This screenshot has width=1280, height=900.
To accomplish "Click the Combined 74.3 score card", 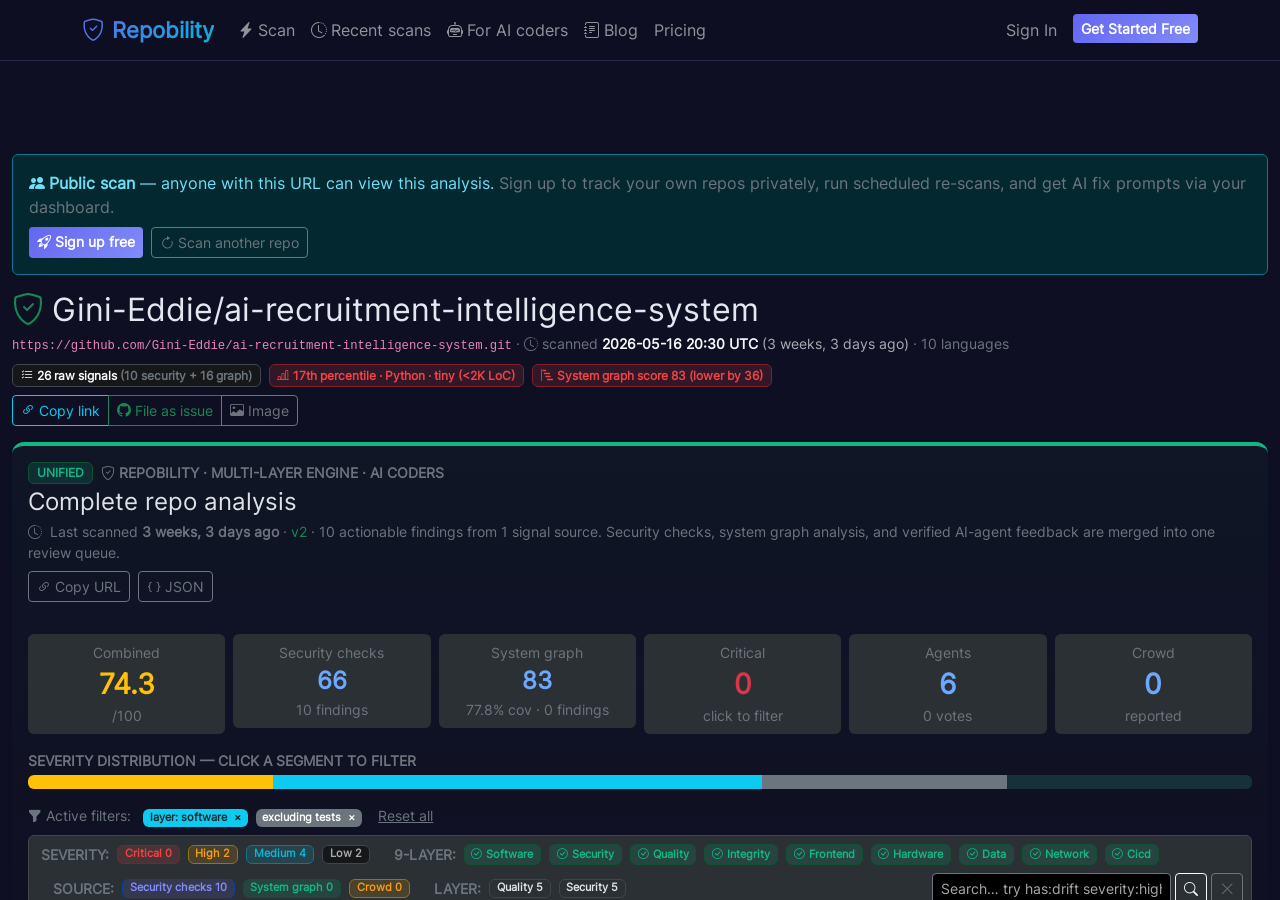I will 126,684.
